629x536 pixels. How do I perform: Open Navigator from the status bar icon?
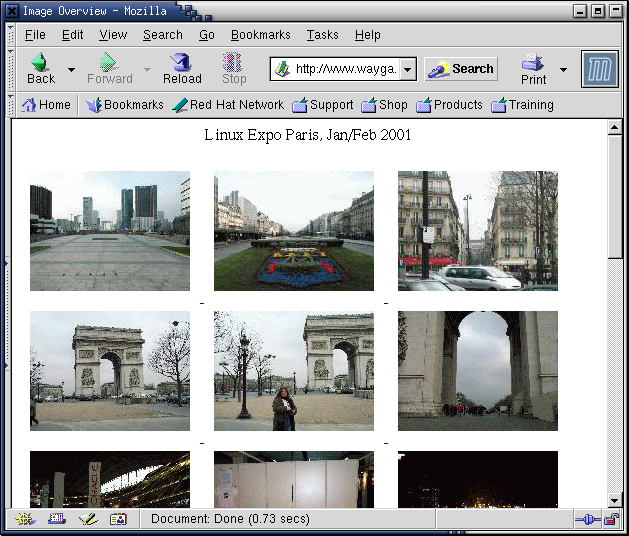[25, 519]
